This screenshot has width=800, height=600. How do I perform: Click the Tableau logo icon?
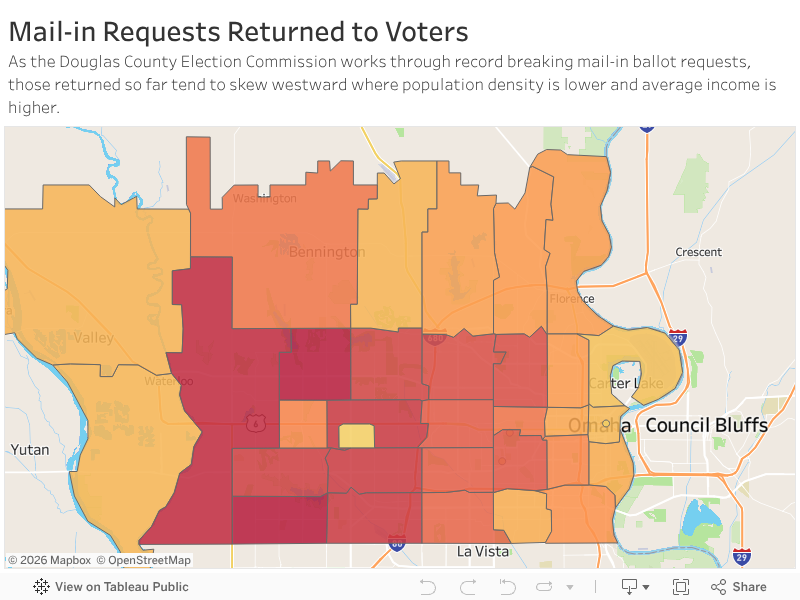[x=41, y=587]
